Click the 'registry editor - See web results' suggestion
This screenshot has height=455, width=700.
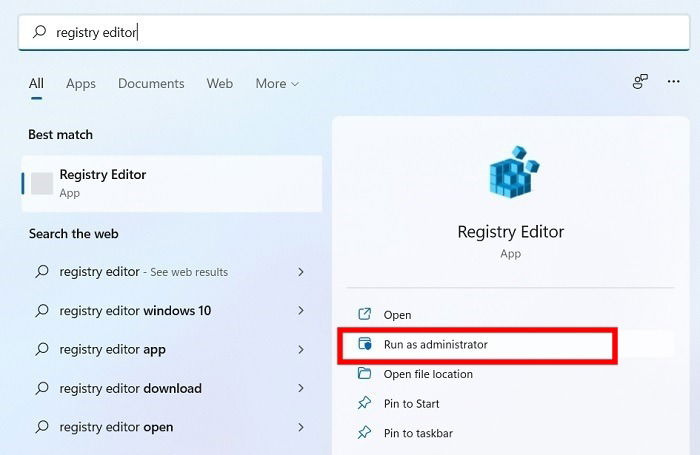(172, 271)
